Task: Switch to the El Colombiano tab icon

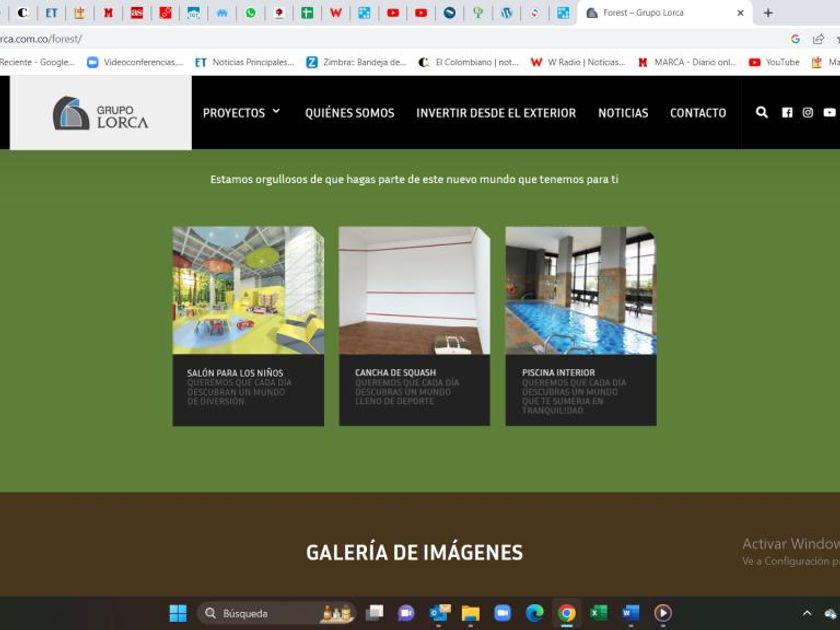Action: point(22,13)
